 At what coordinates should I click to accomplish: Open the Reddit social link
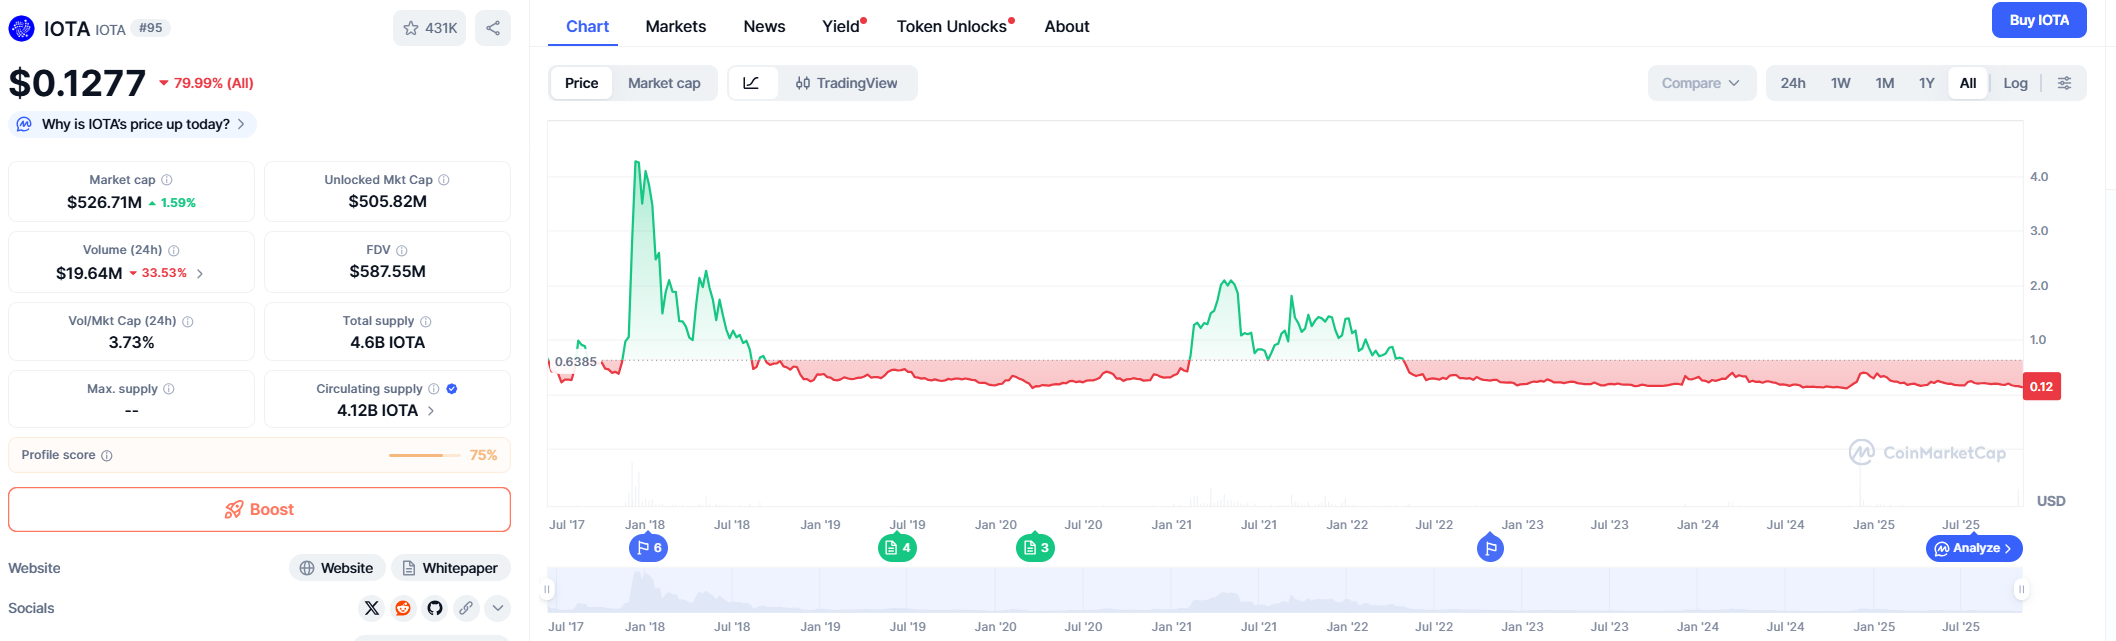tap(403, 608)
